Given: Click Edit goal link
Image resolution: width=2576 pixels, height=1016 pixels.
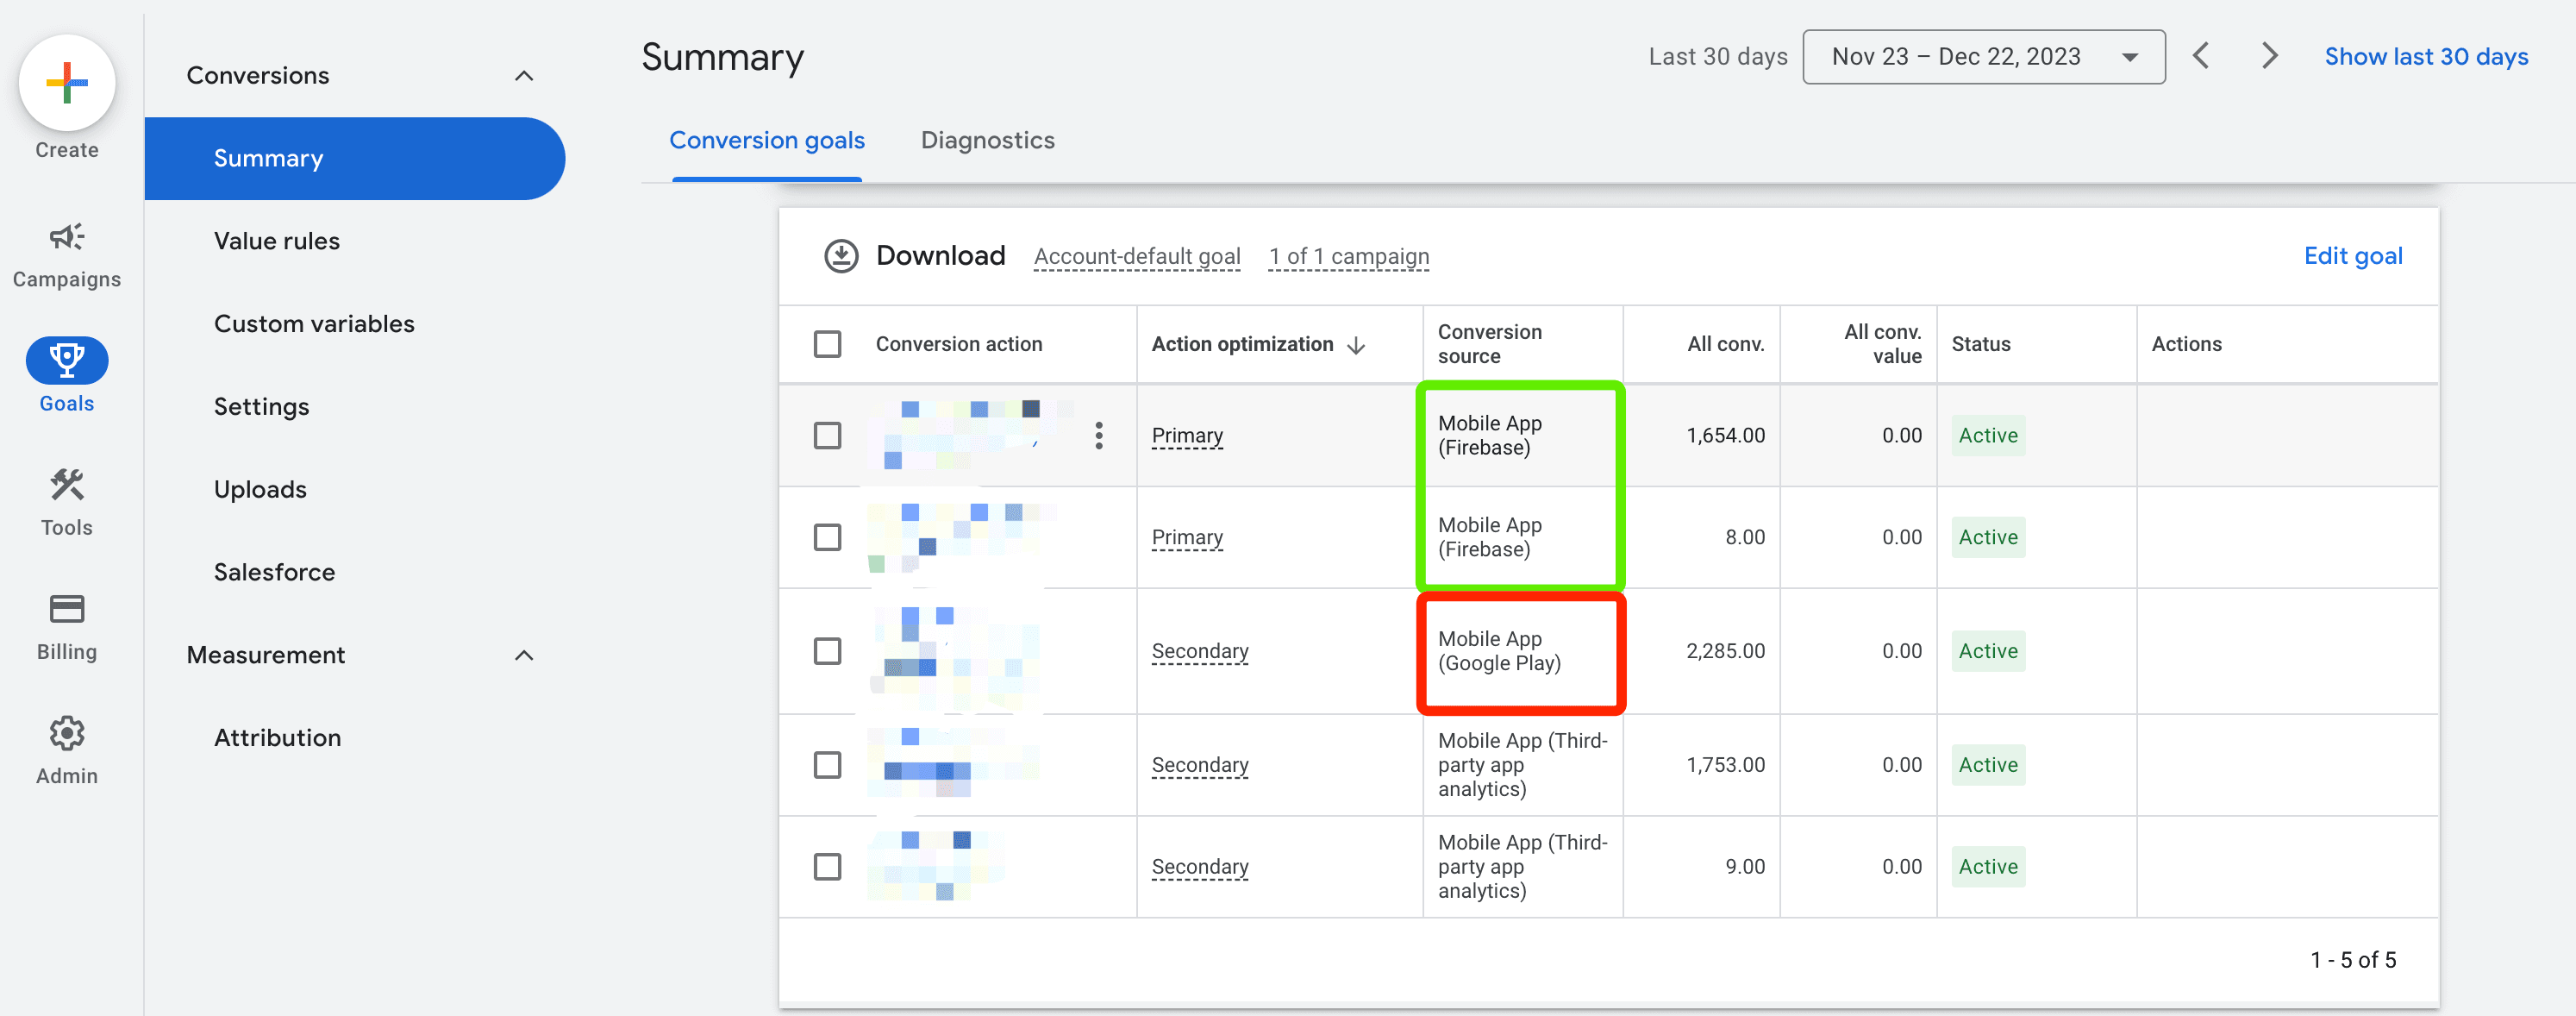Looking at the screenshot, I should pyautogui.click(x=2353, y=254).
